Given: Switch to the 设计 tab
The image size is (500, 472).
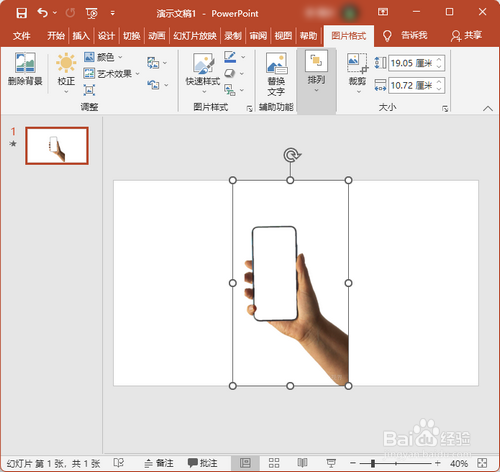Looking at the screenshot, I should (106, 36).
